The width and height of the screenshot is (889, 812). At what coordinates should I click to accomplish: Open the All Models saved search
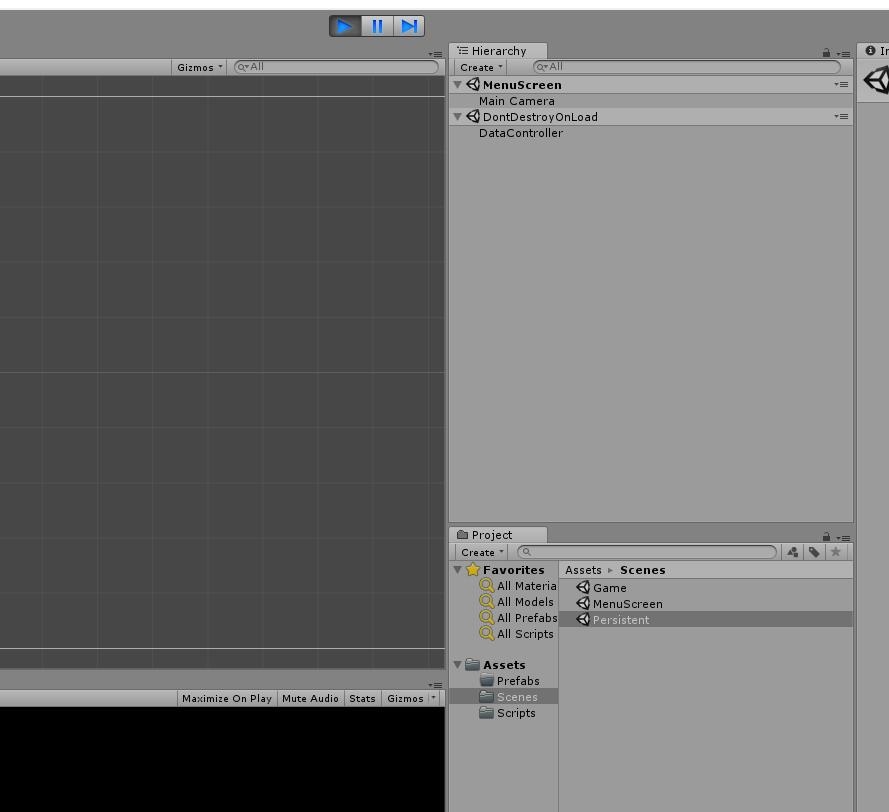(517, 602)
